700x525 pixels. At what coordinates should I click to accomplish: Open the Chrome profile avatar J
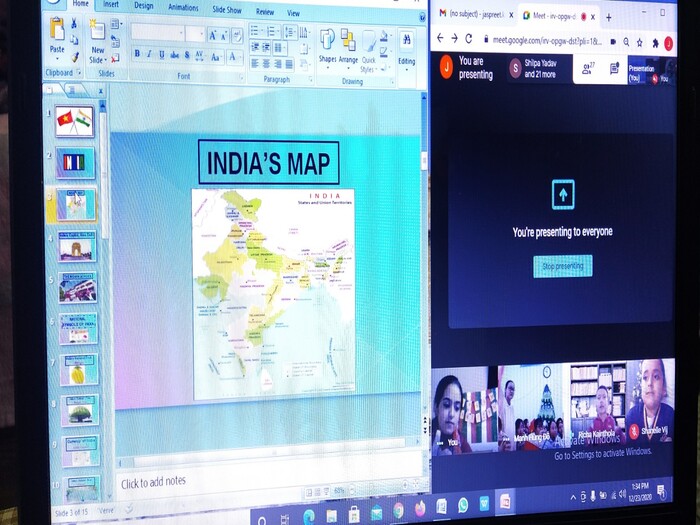[668, 43]
